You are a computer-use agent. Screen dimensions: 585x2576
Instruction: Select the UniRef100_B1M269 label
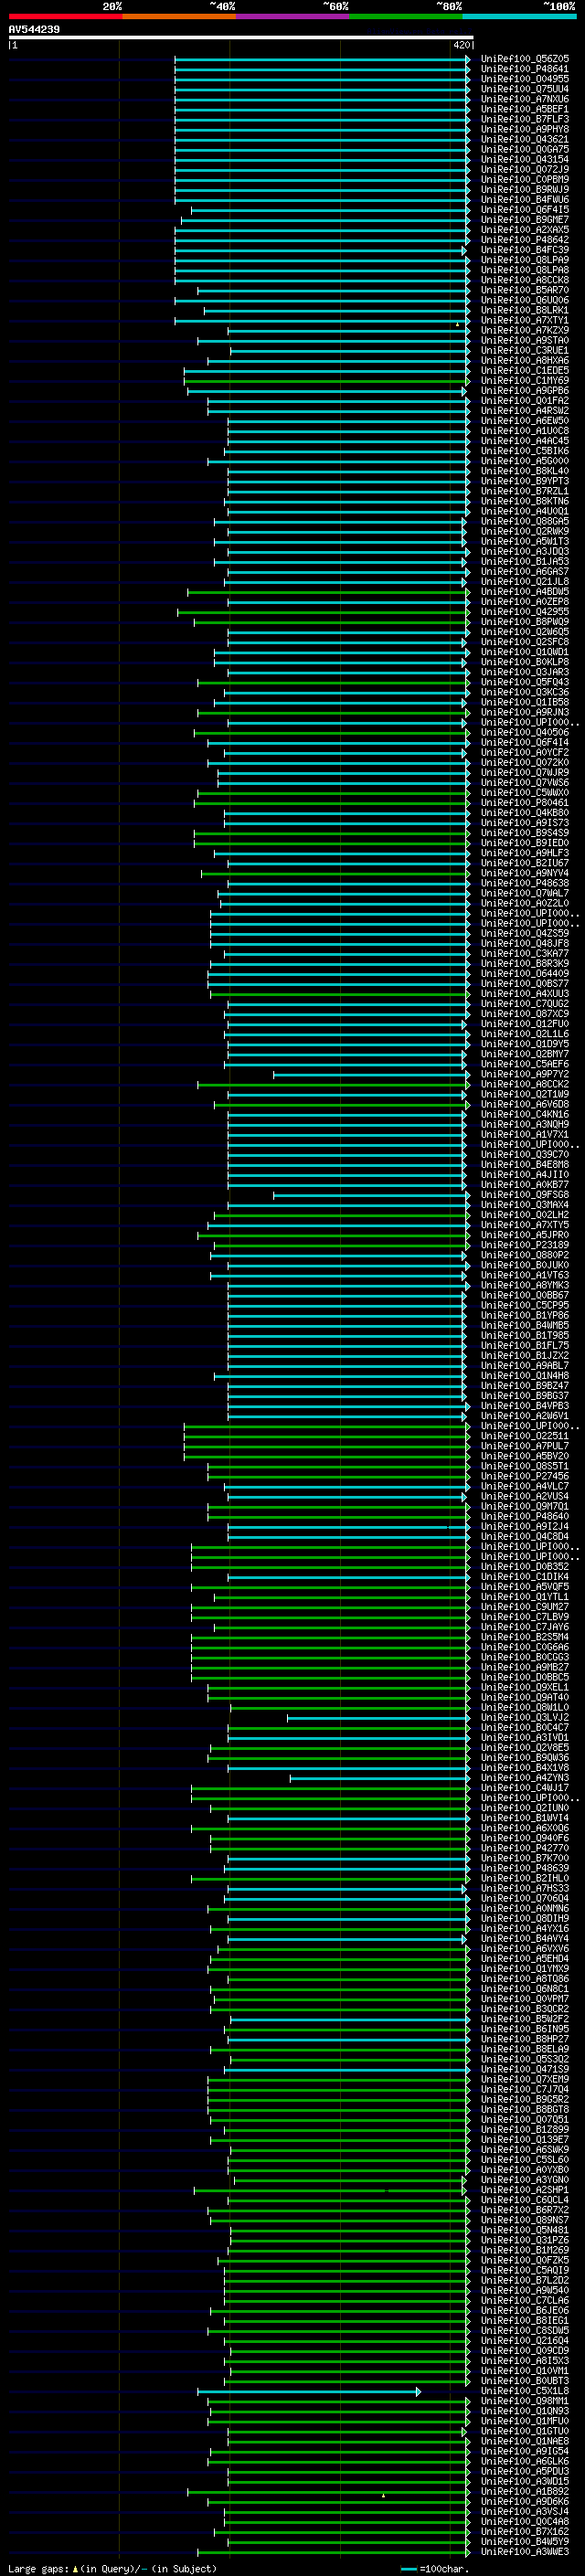point(524,2250)
